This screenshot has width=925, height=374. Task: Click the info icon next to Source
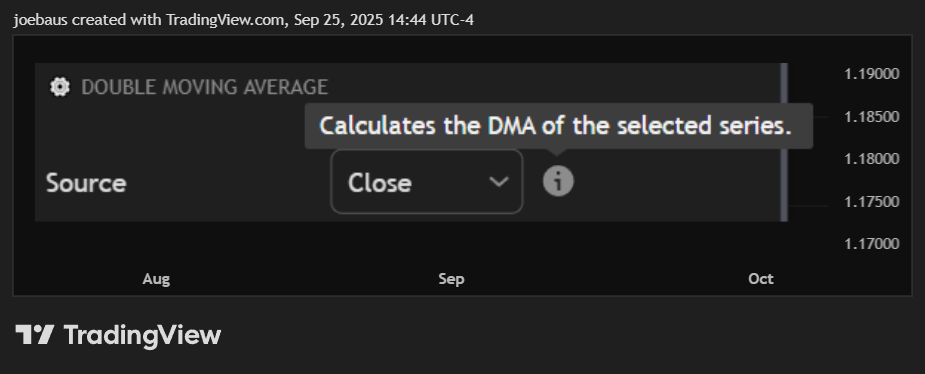[x=558, y=181]
